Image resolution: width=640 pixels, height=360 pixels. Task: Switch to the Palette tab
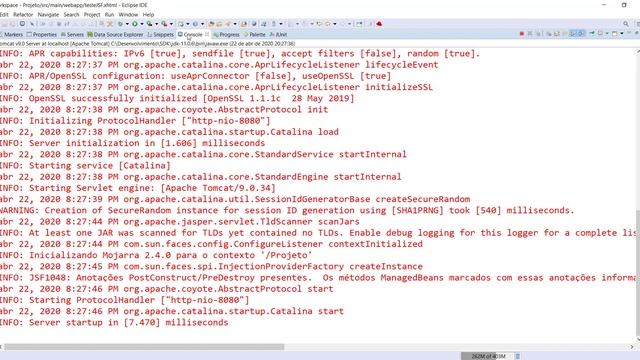(254, 35)
